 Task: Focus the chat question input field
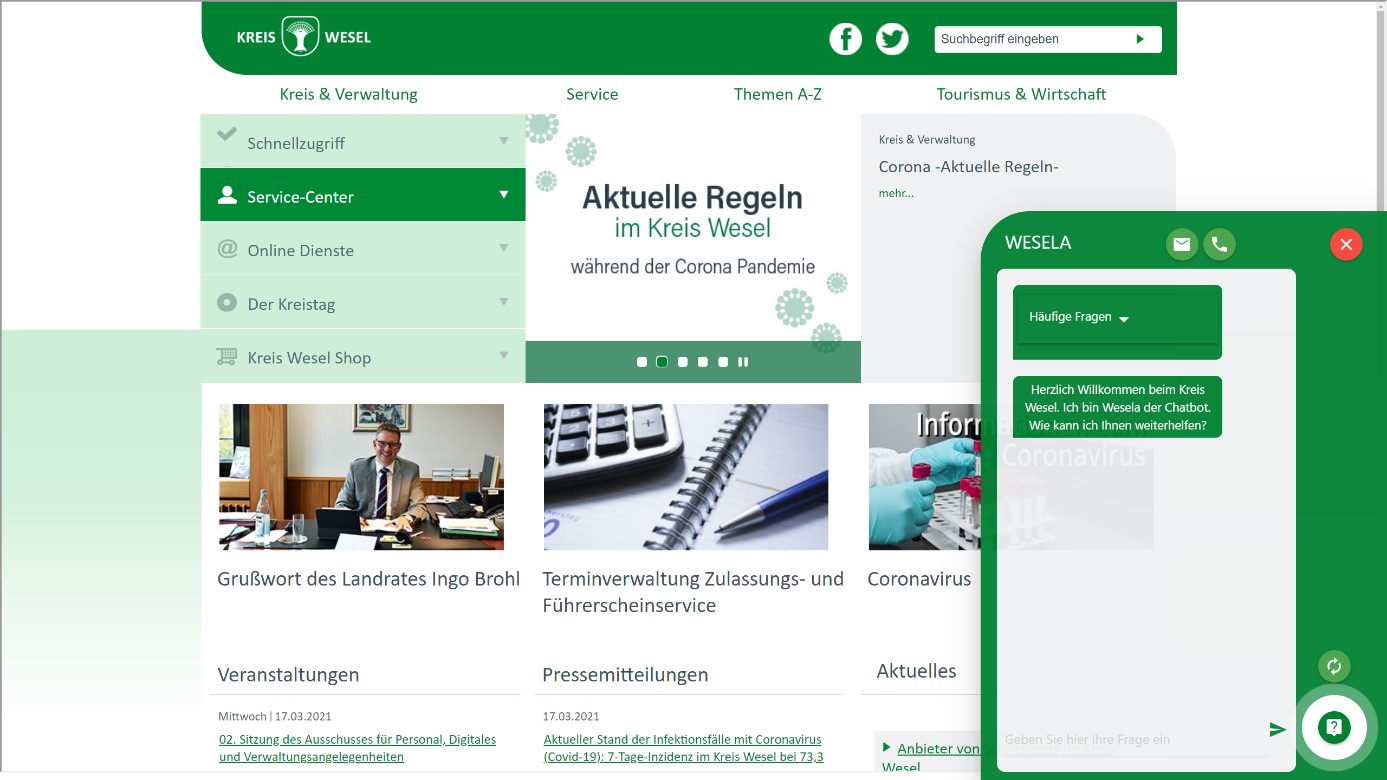tap(1130, 739)
